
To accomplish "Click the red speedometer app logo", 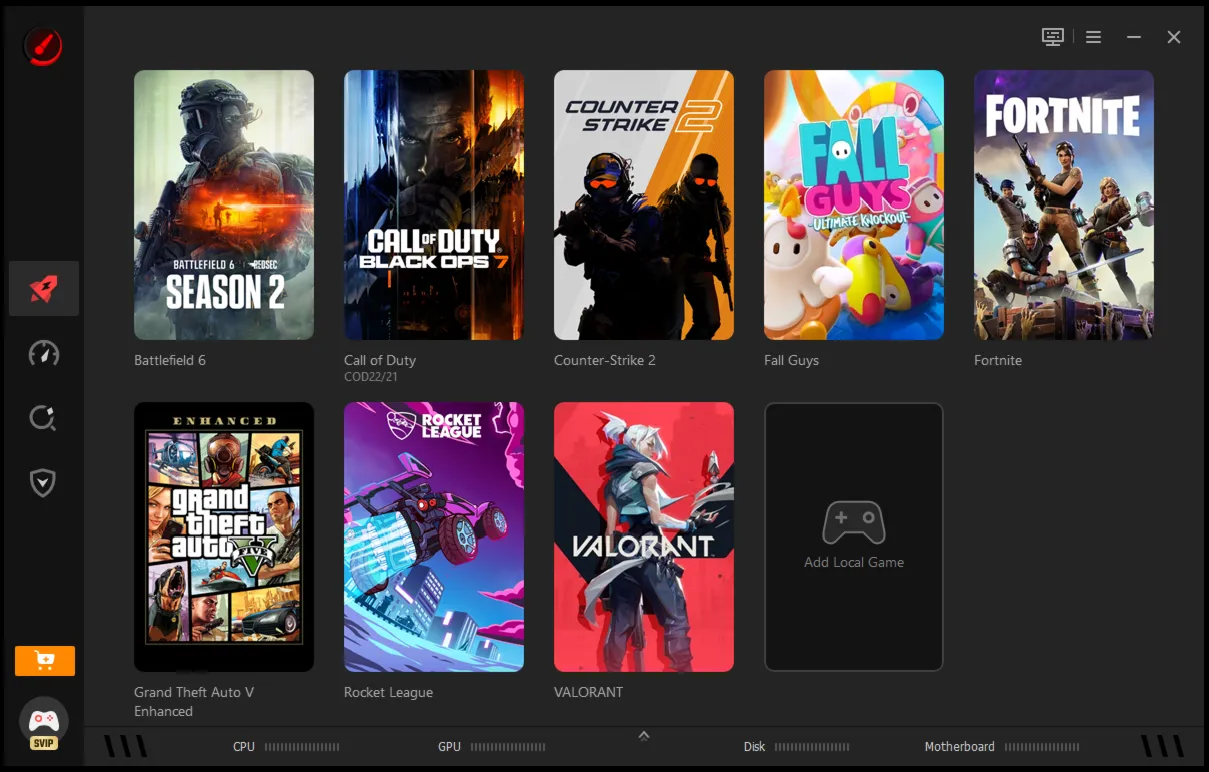I will tap(43, 46).
